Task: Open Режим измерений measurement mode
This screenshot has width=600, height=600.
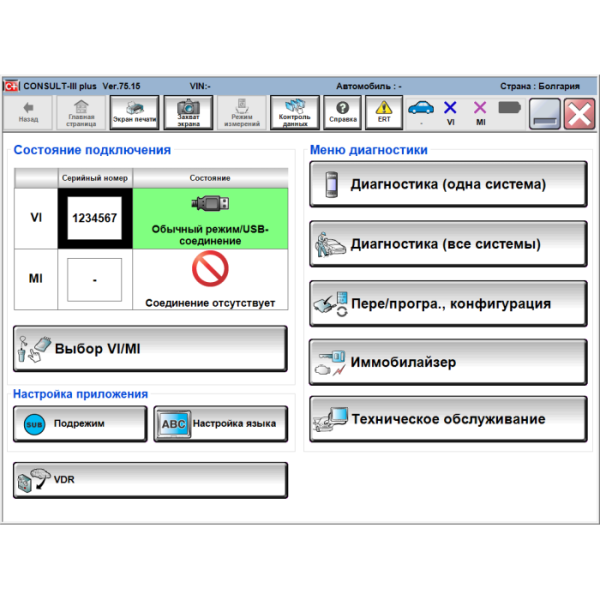Action: click(241, 111)
